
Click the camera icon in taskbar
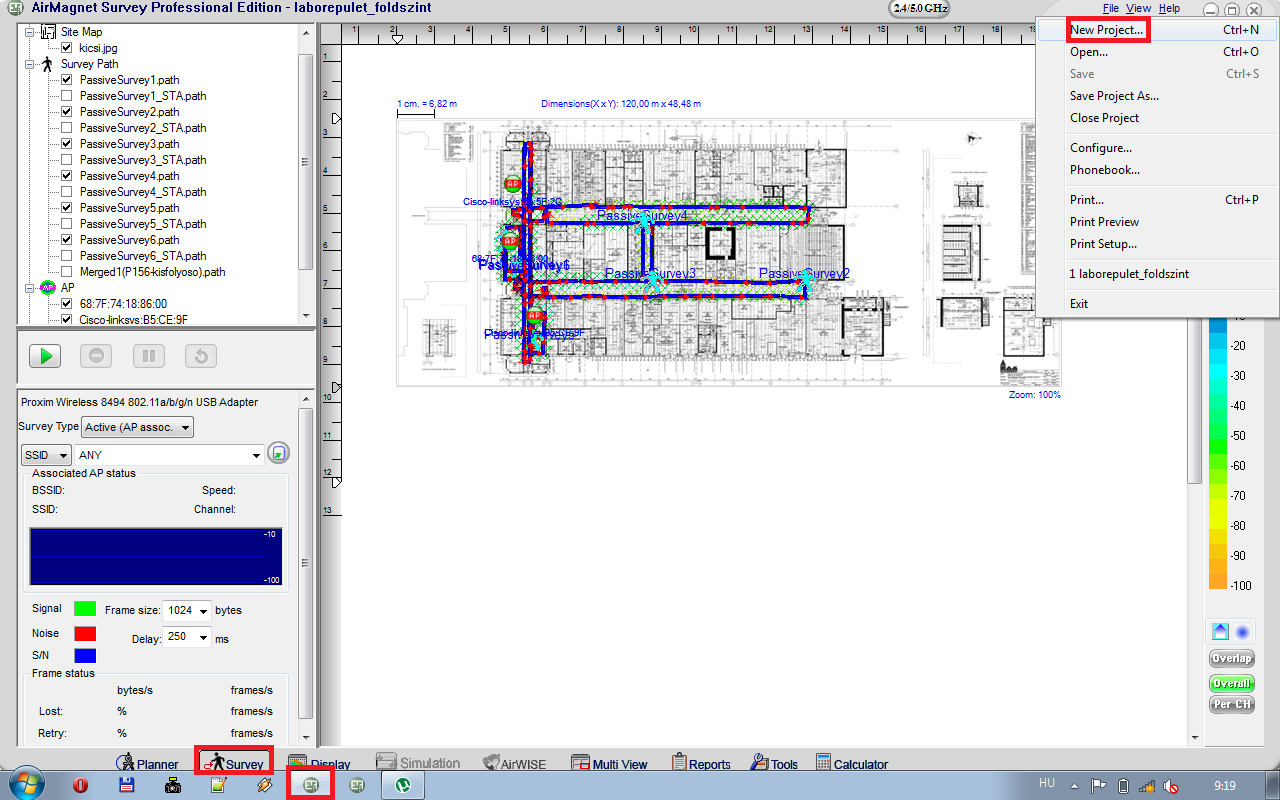pyautogui.click(x=173, y=785)
